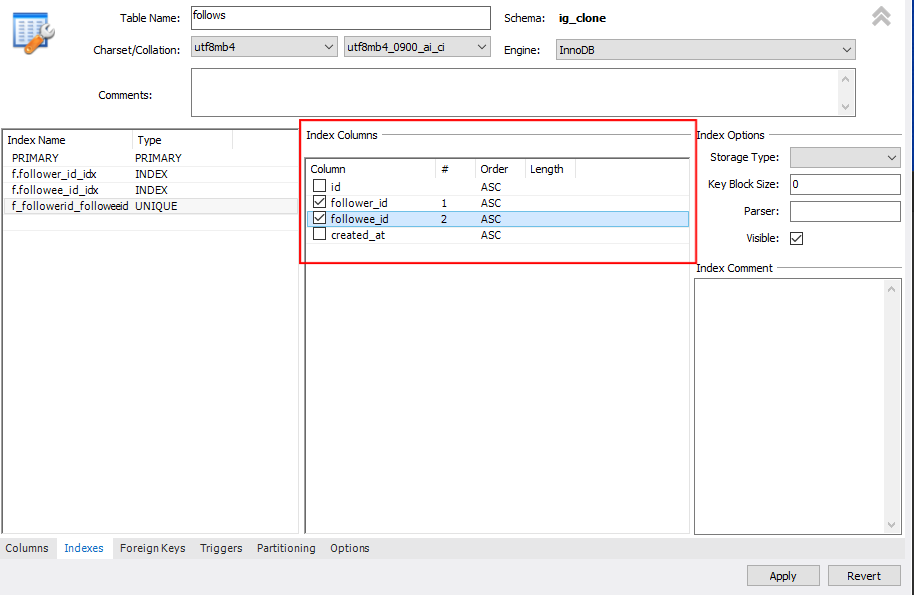Uncheck the followee_id column checkbox

coord(319,219)
